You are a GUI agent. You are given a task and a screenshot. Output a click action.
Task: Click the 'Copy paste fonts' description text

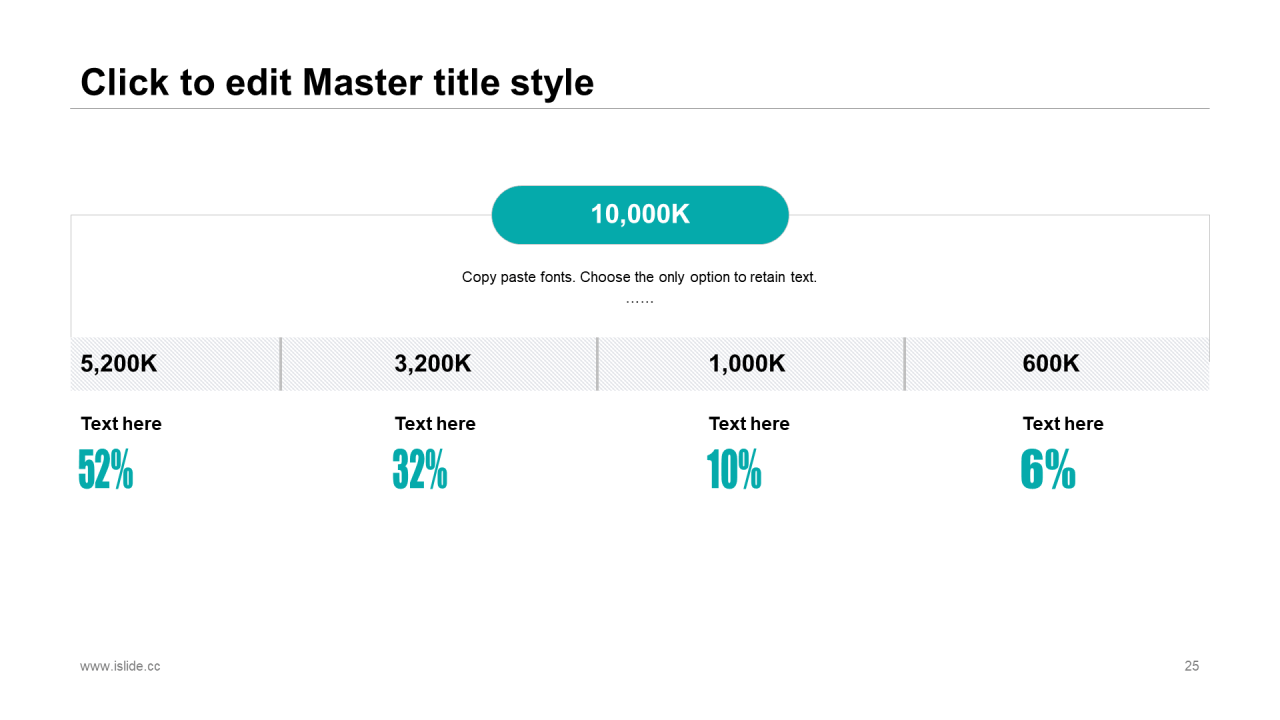point(639,277)
